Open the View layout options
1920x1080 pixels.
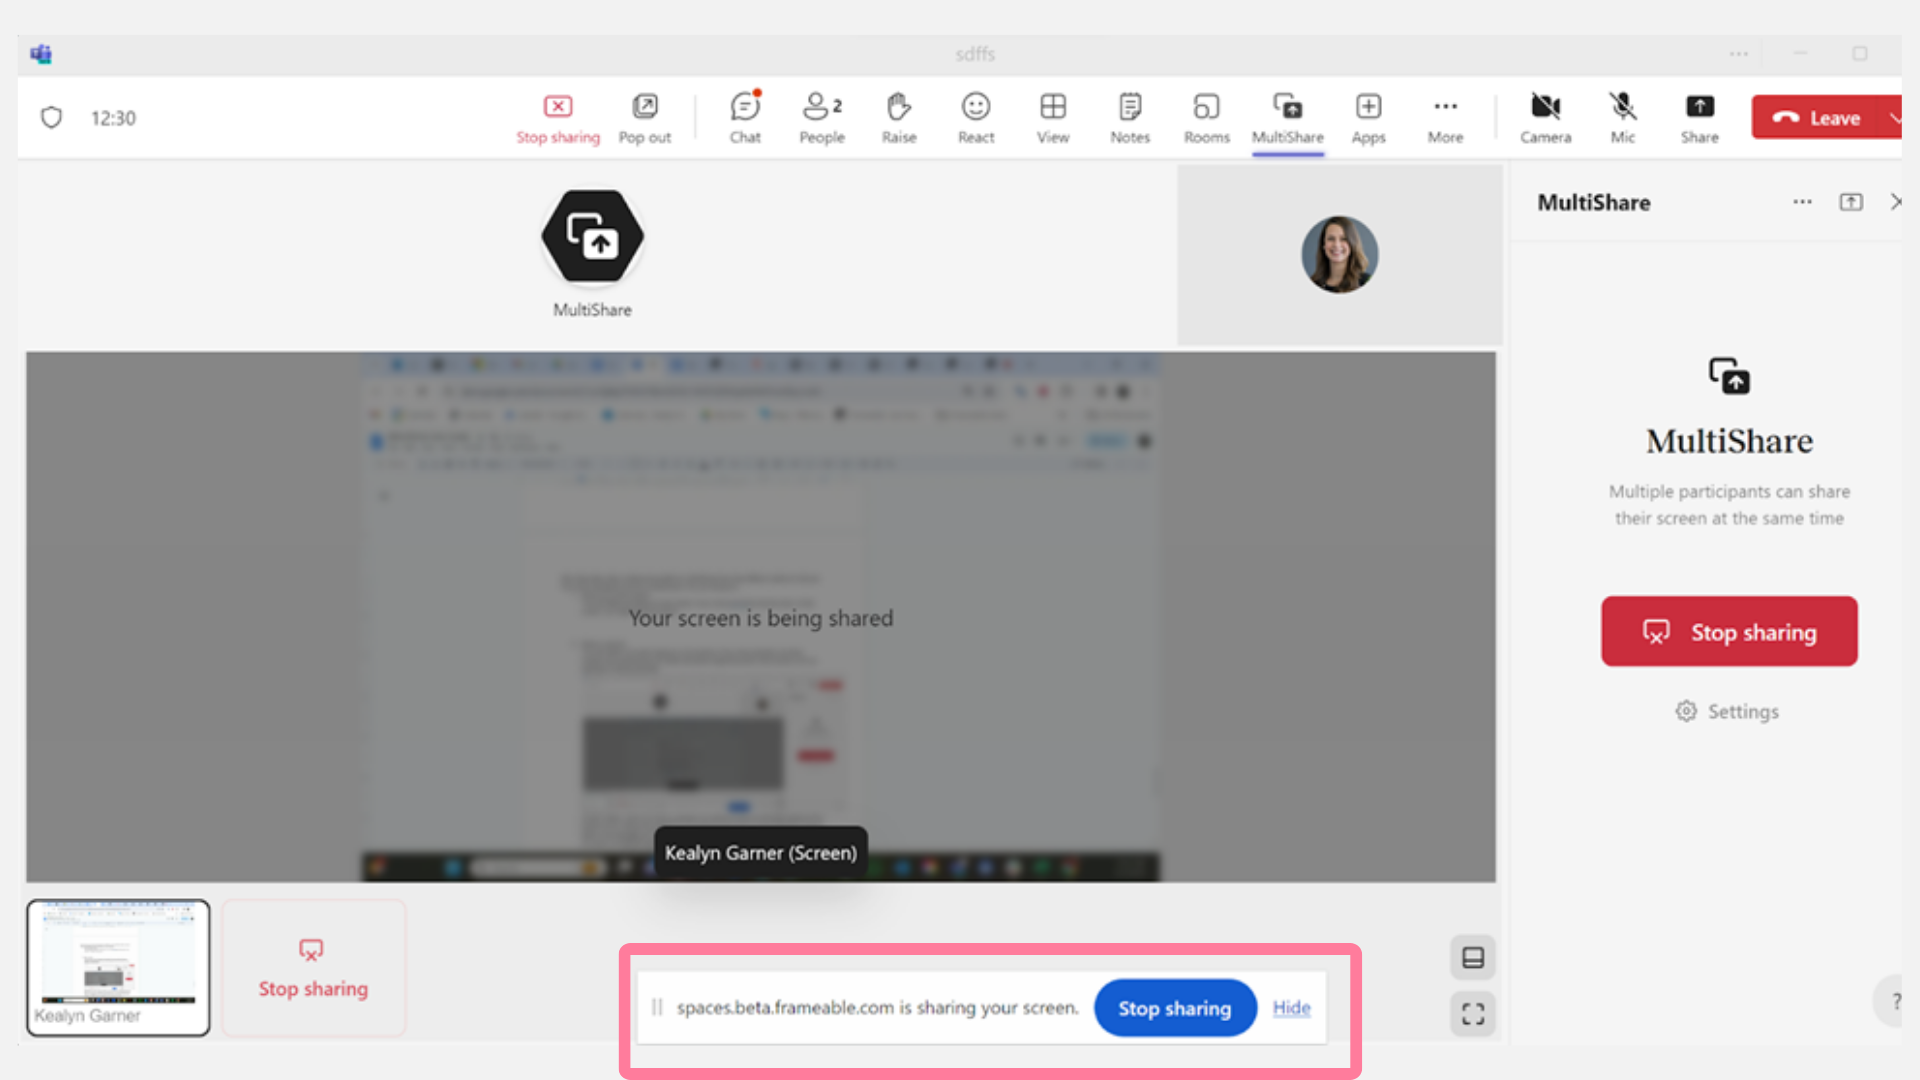[1053, 118]
